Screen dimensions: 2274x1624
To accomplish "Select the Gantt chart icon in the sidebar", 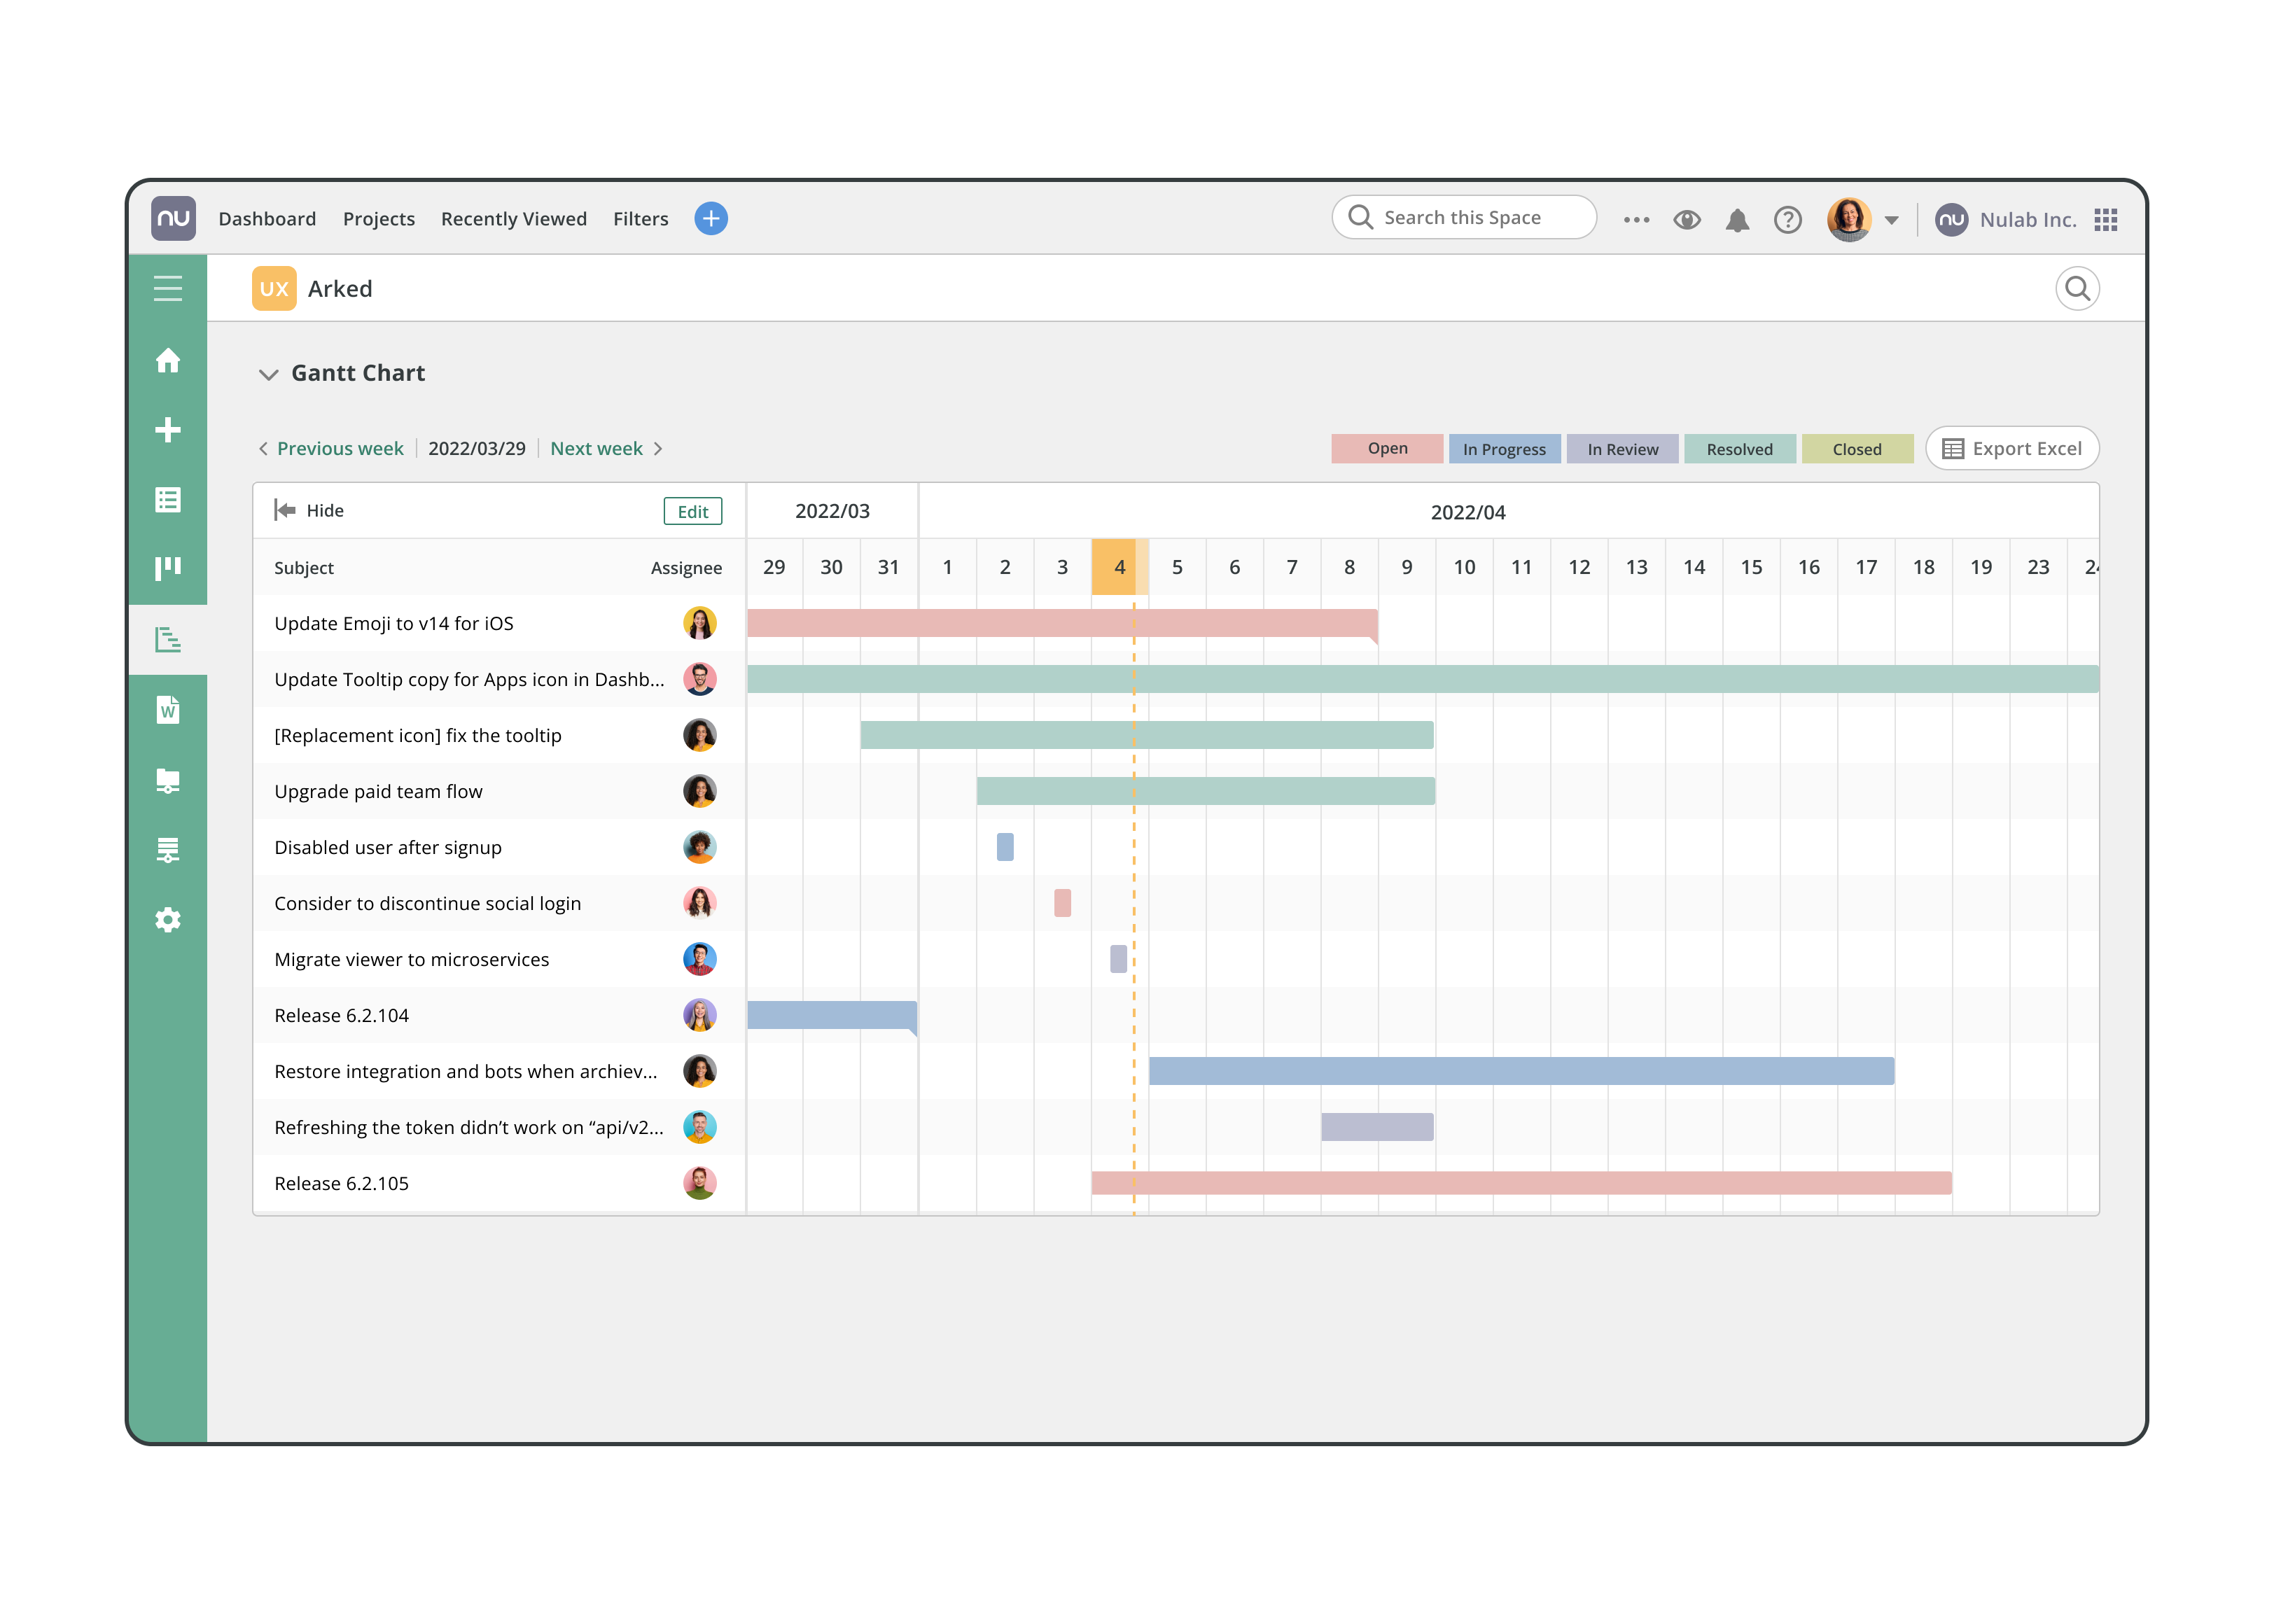I will (x=168, y=639).
